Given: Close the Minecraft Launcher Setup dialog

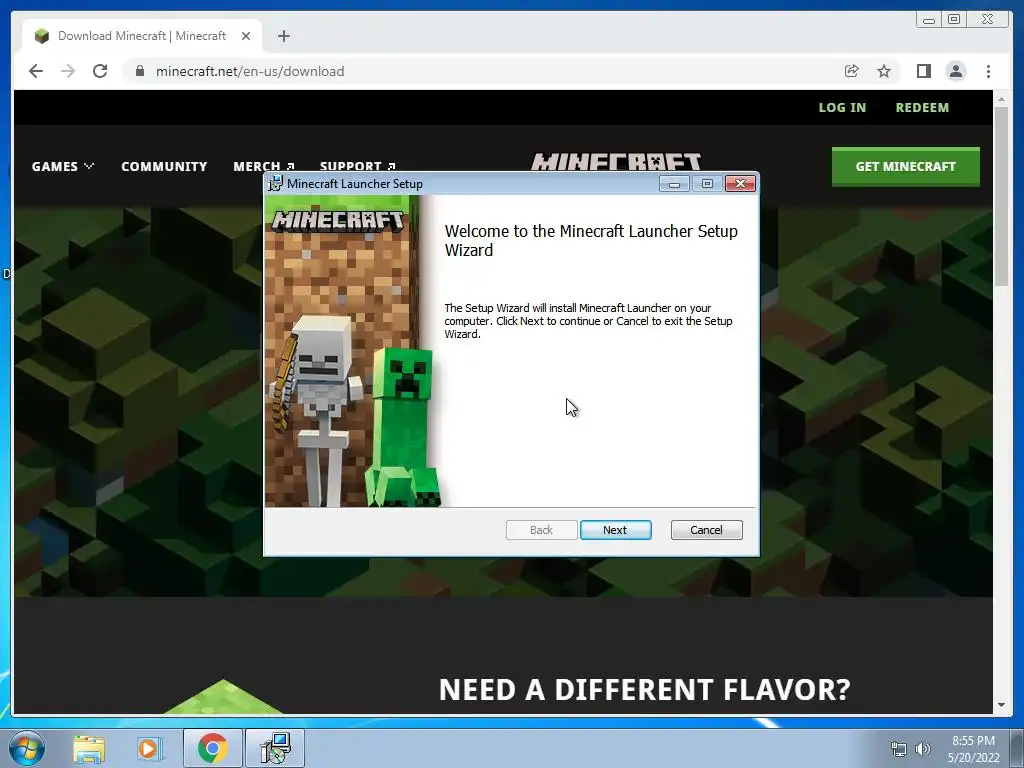Looking at the screenshot, I should point(740,184).
